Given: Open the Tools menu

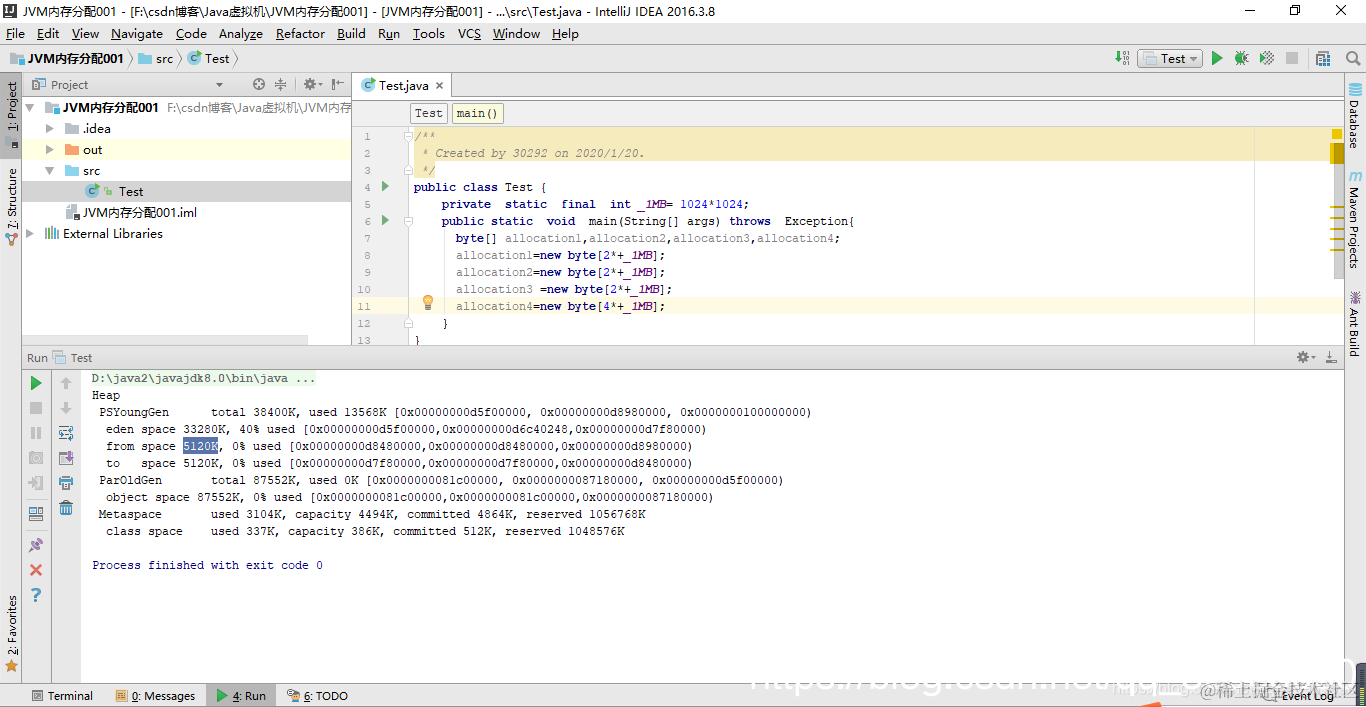Looking at the screenshot, I should point(428,33).
